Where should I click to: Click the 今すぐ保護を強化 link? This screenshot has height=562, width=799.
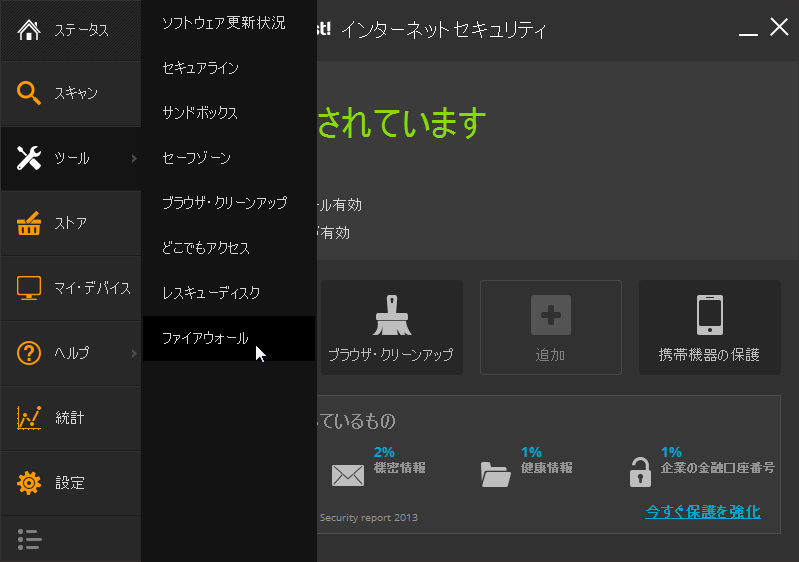click(702, 512)
